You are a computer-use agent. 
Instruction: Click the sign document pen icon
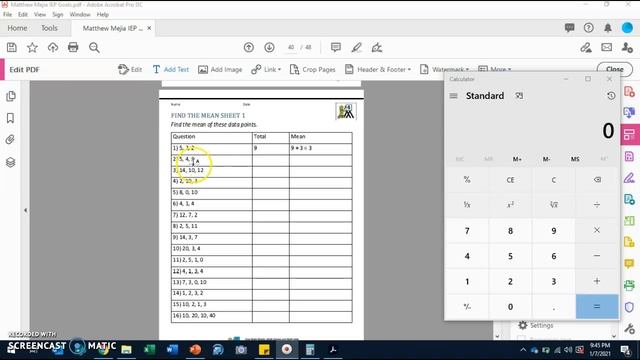[x=377, y=47]
